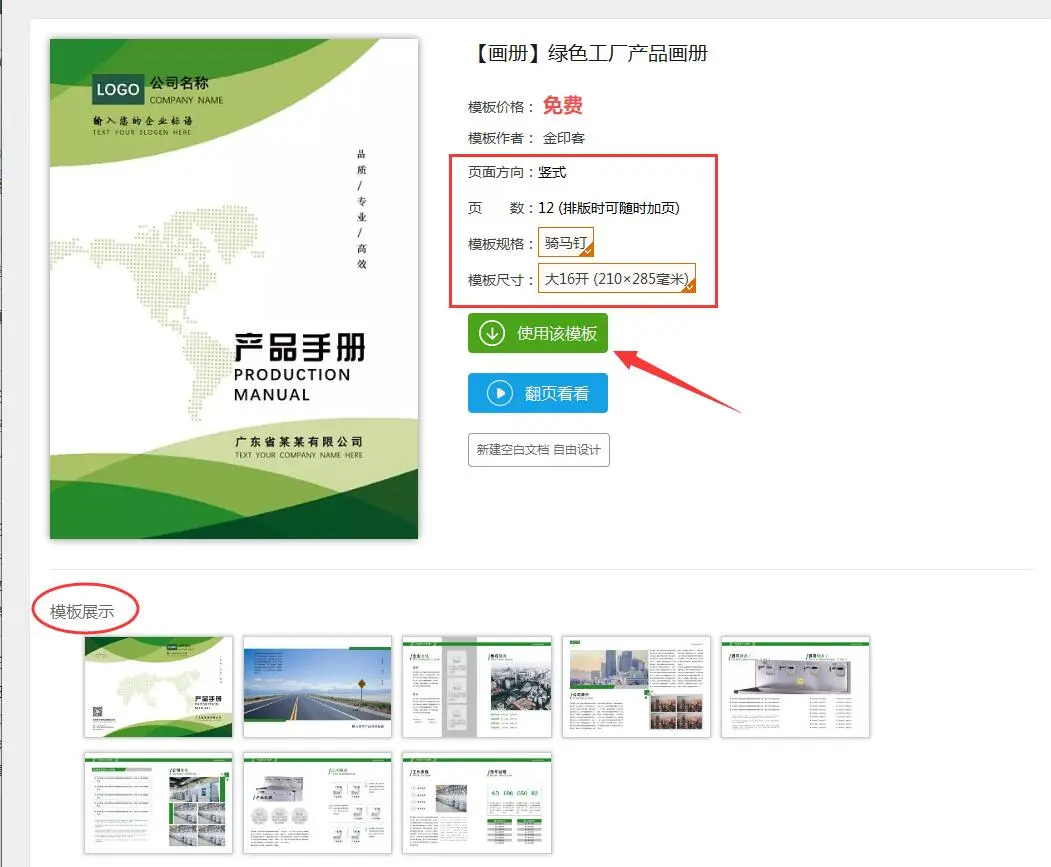Viewport: 1051px width, 867px height.
Task: Select the 骑马钉 binding option
Action: point(565,243)
